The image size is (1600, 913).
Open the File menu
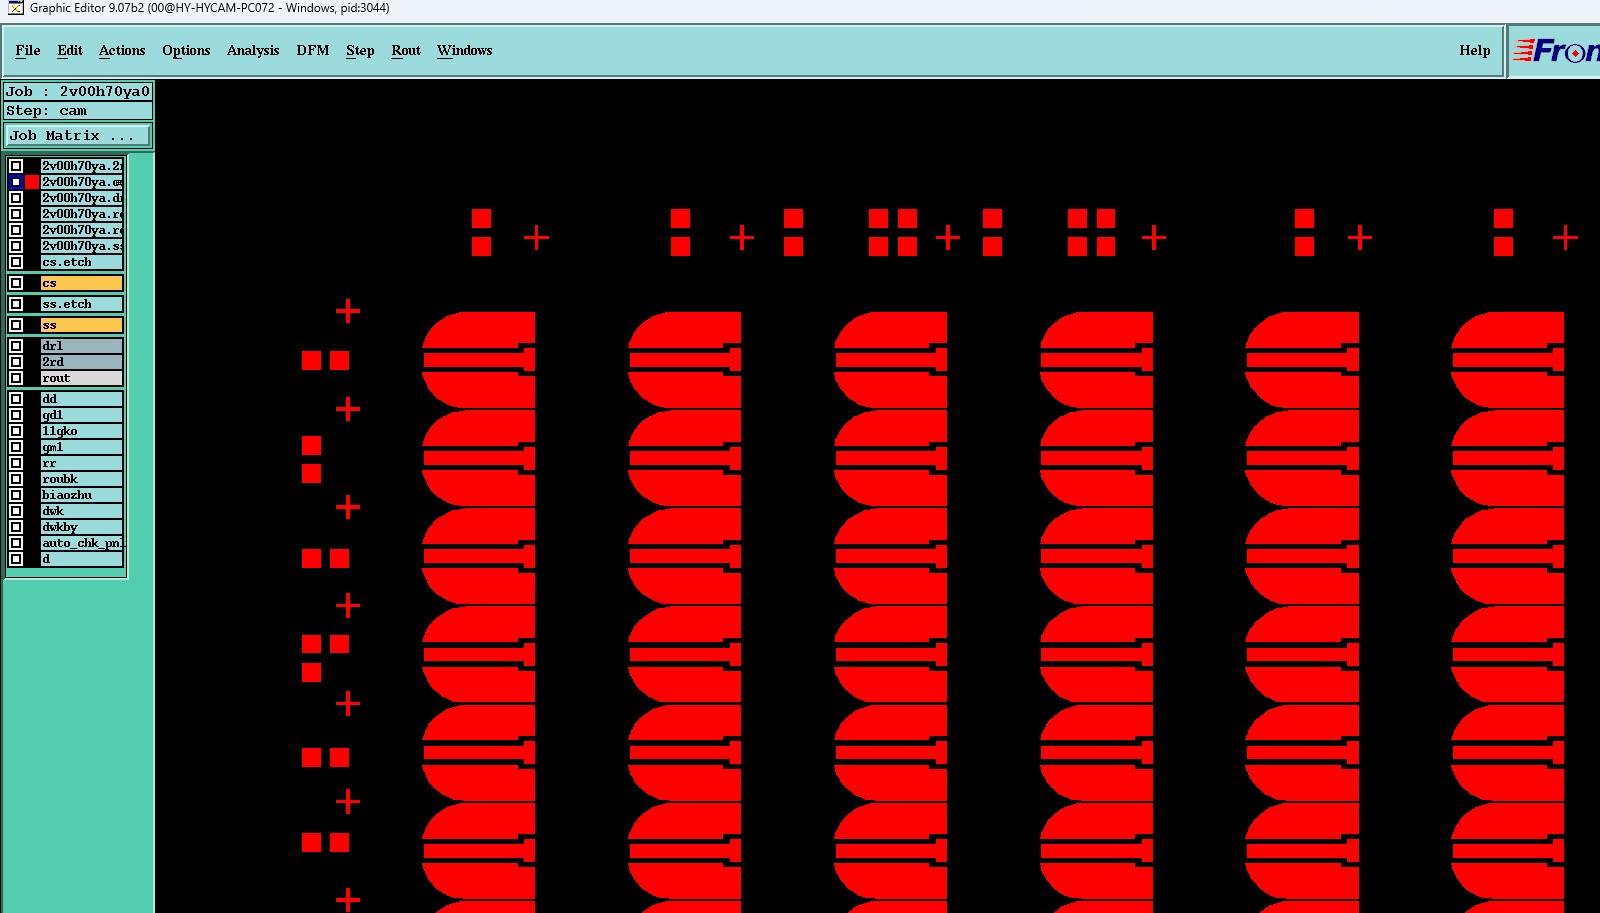click(27, 50)
